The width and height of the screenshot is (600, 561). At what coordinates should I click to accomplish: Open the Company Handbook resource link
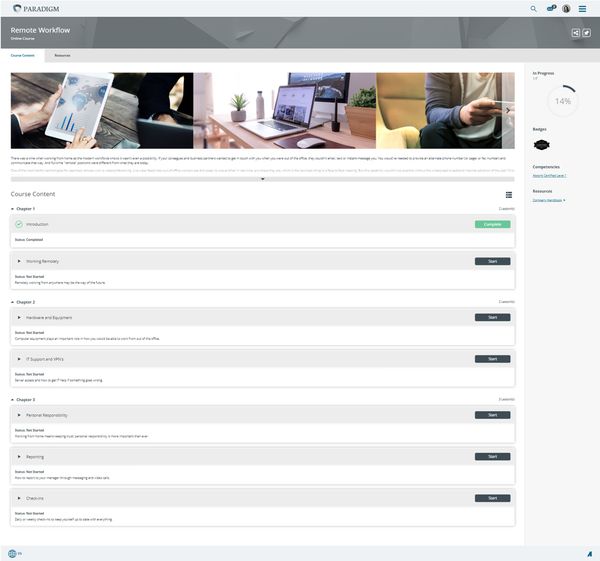(x=548, y=200)
